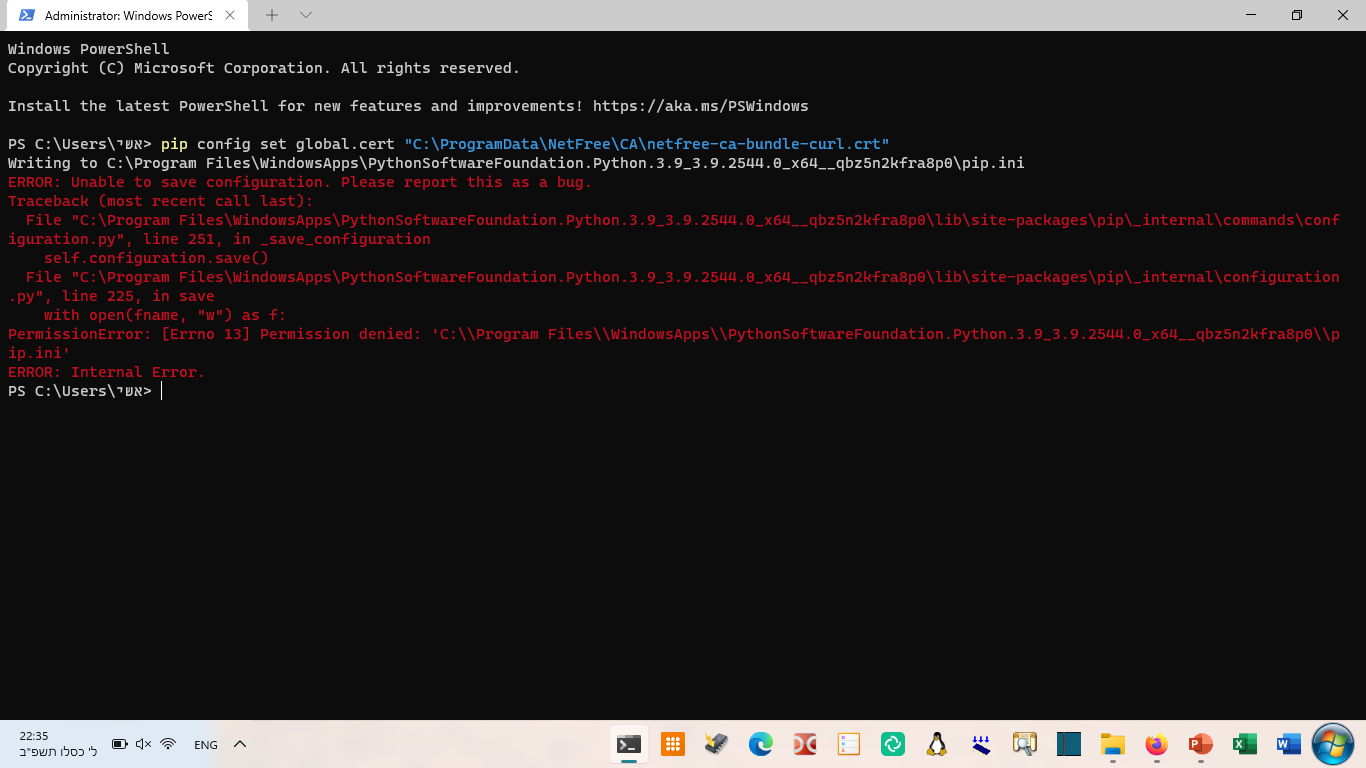The image size is (1366, 768).
Task: Close the Windows PowerShell tab
Action: 231,16
